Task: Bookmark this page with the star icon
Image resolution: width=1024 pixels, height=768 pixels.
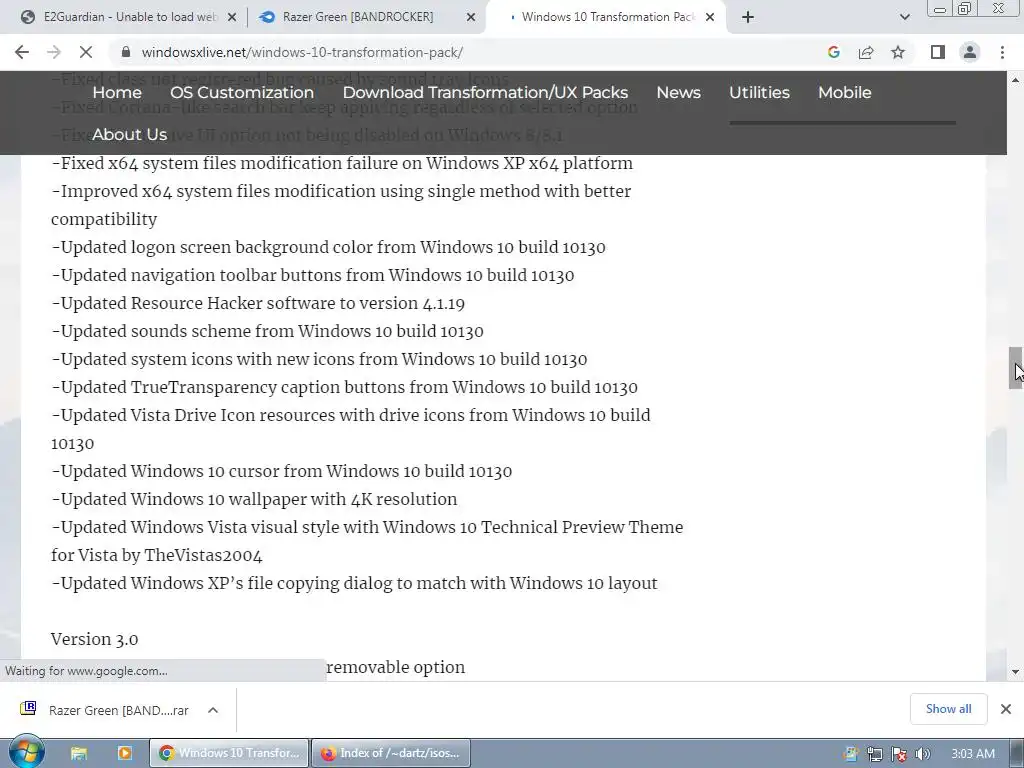Action: (x=898, y=52)
